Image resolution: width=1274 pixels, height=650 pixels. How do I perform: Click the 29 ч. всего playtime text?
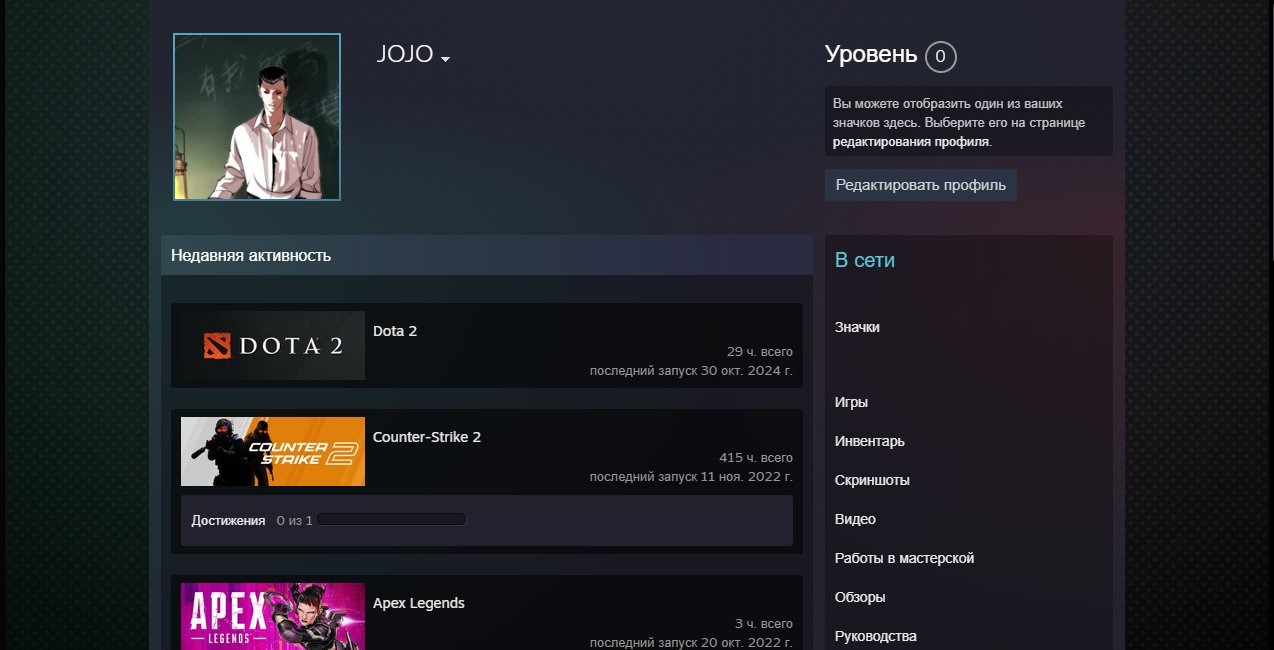[x=760, y=352]
